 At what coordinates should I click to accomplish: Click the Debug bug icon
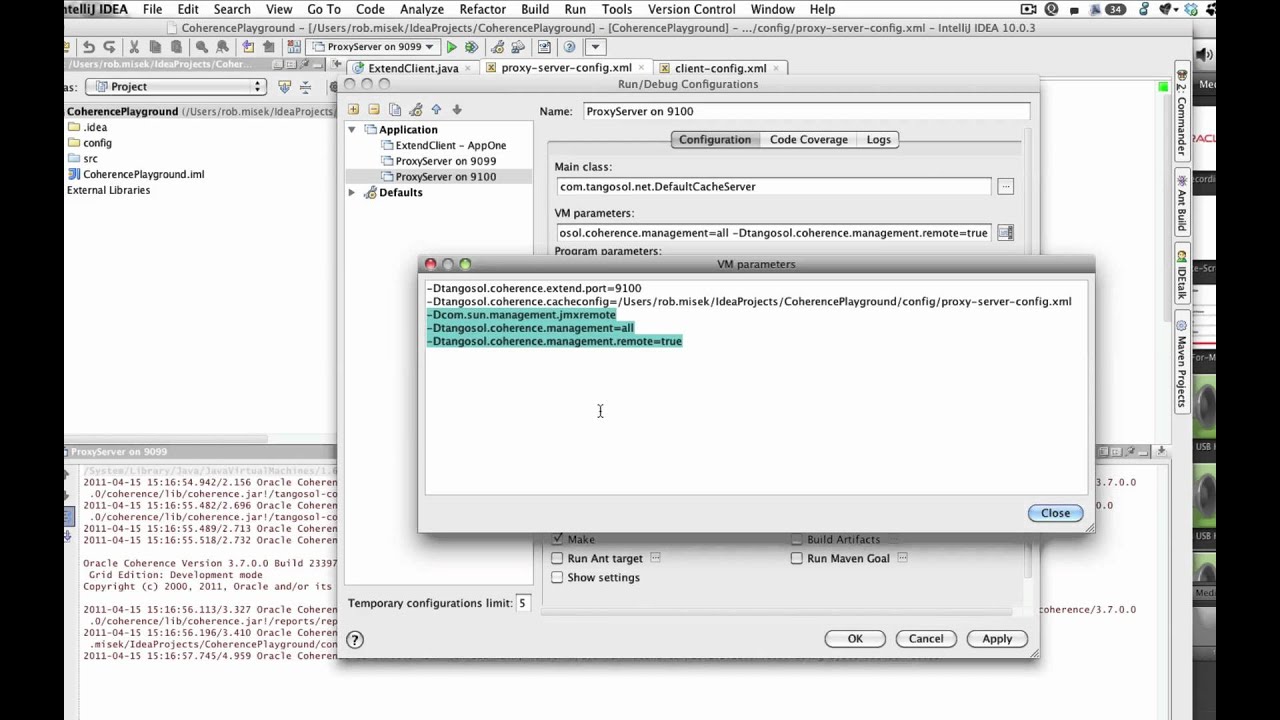click(472, 47)
